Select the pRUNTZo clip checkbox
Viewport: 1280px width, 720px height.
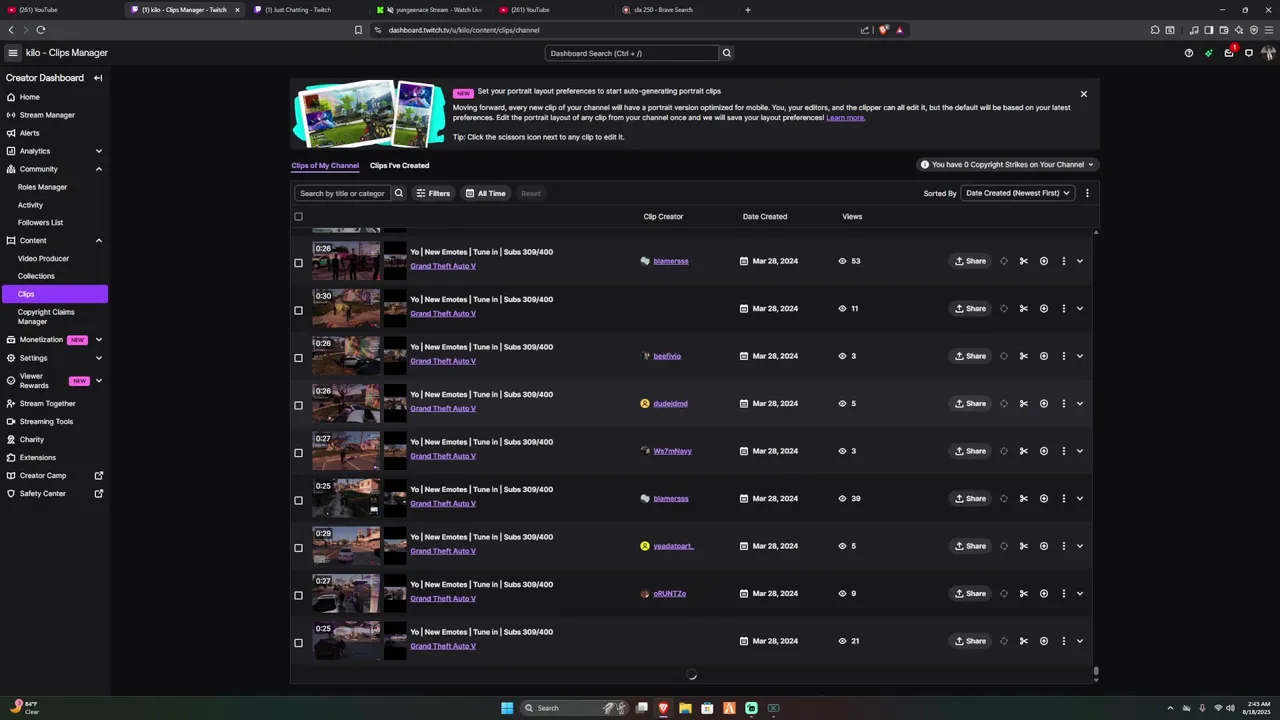298,595
